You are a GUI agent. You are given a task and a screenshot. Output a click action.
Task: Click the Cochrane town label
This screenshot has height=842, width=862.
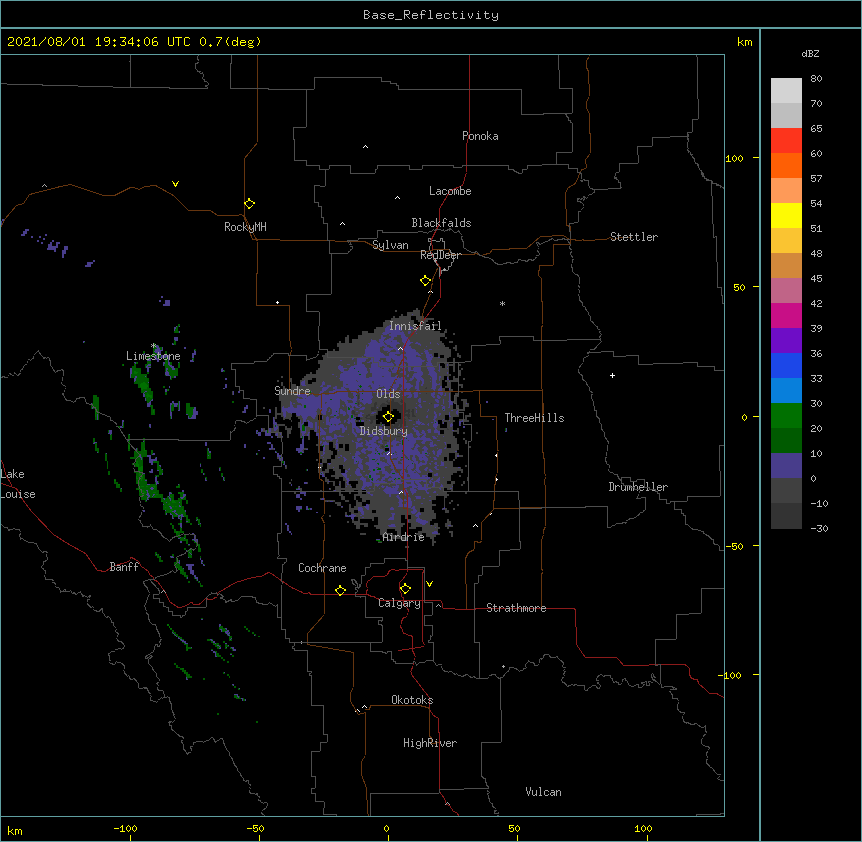click(322, 568)
